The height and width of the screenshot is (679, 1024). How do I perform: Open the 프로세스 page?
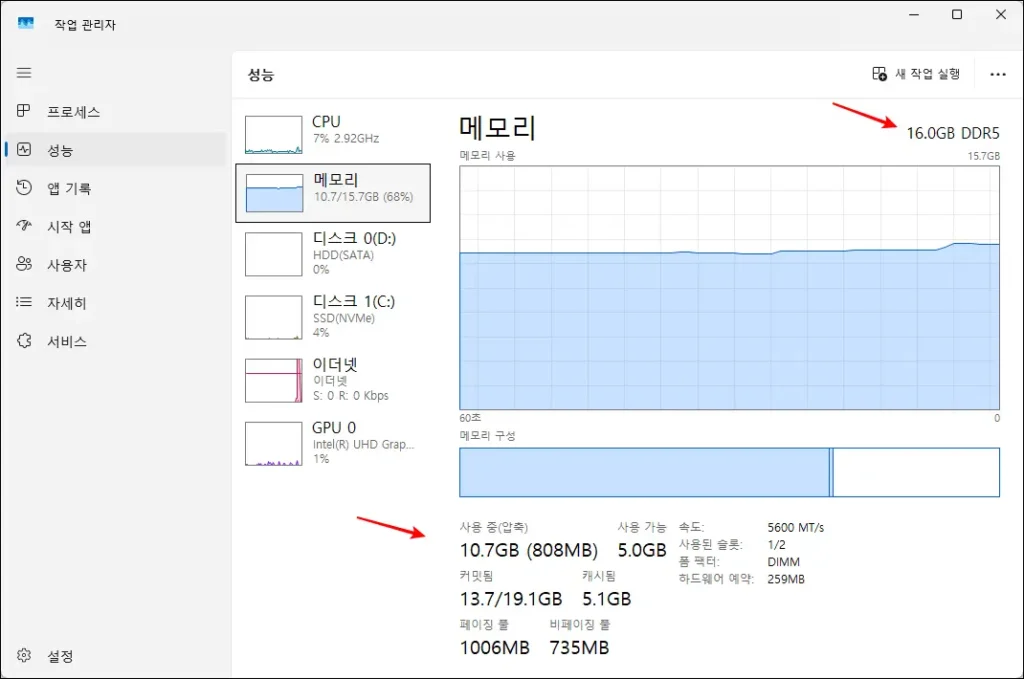click(x=116, y=112)
